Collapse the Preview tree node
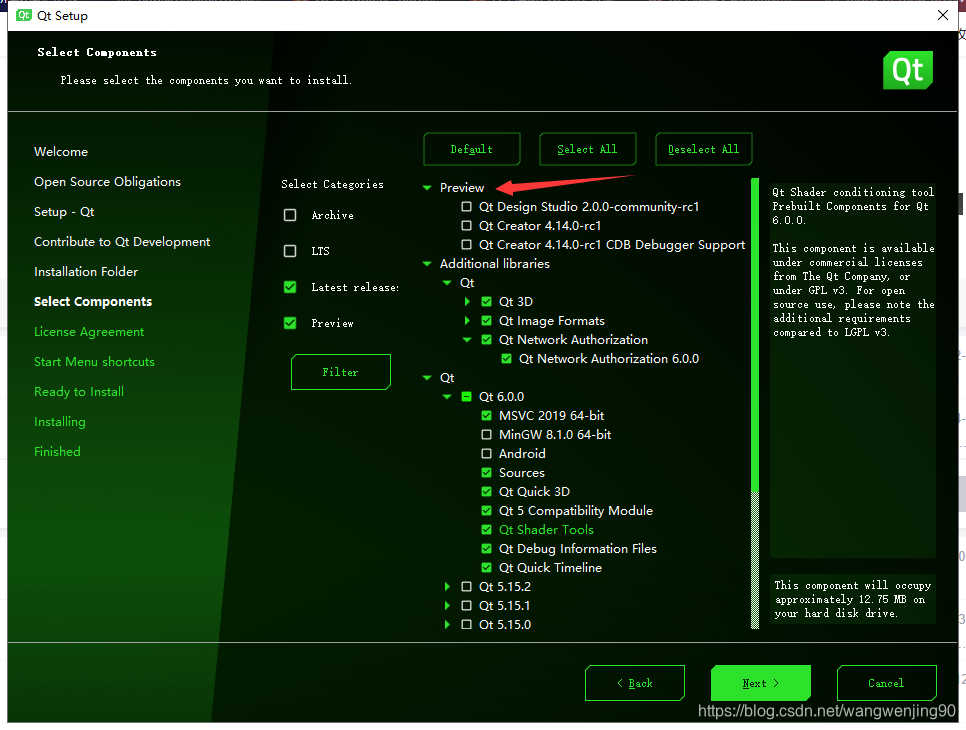 click(x=426, y=187)
